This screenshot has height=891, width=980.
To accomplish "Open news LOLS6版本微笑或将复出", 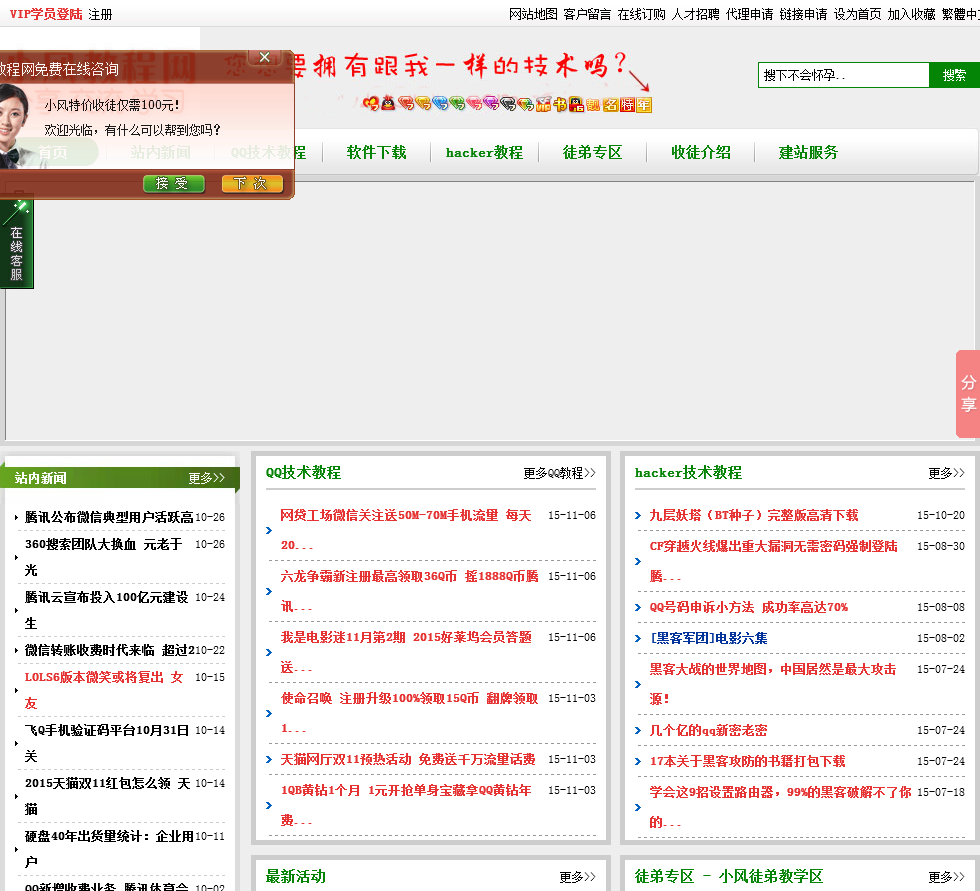I will pos(104,690).
